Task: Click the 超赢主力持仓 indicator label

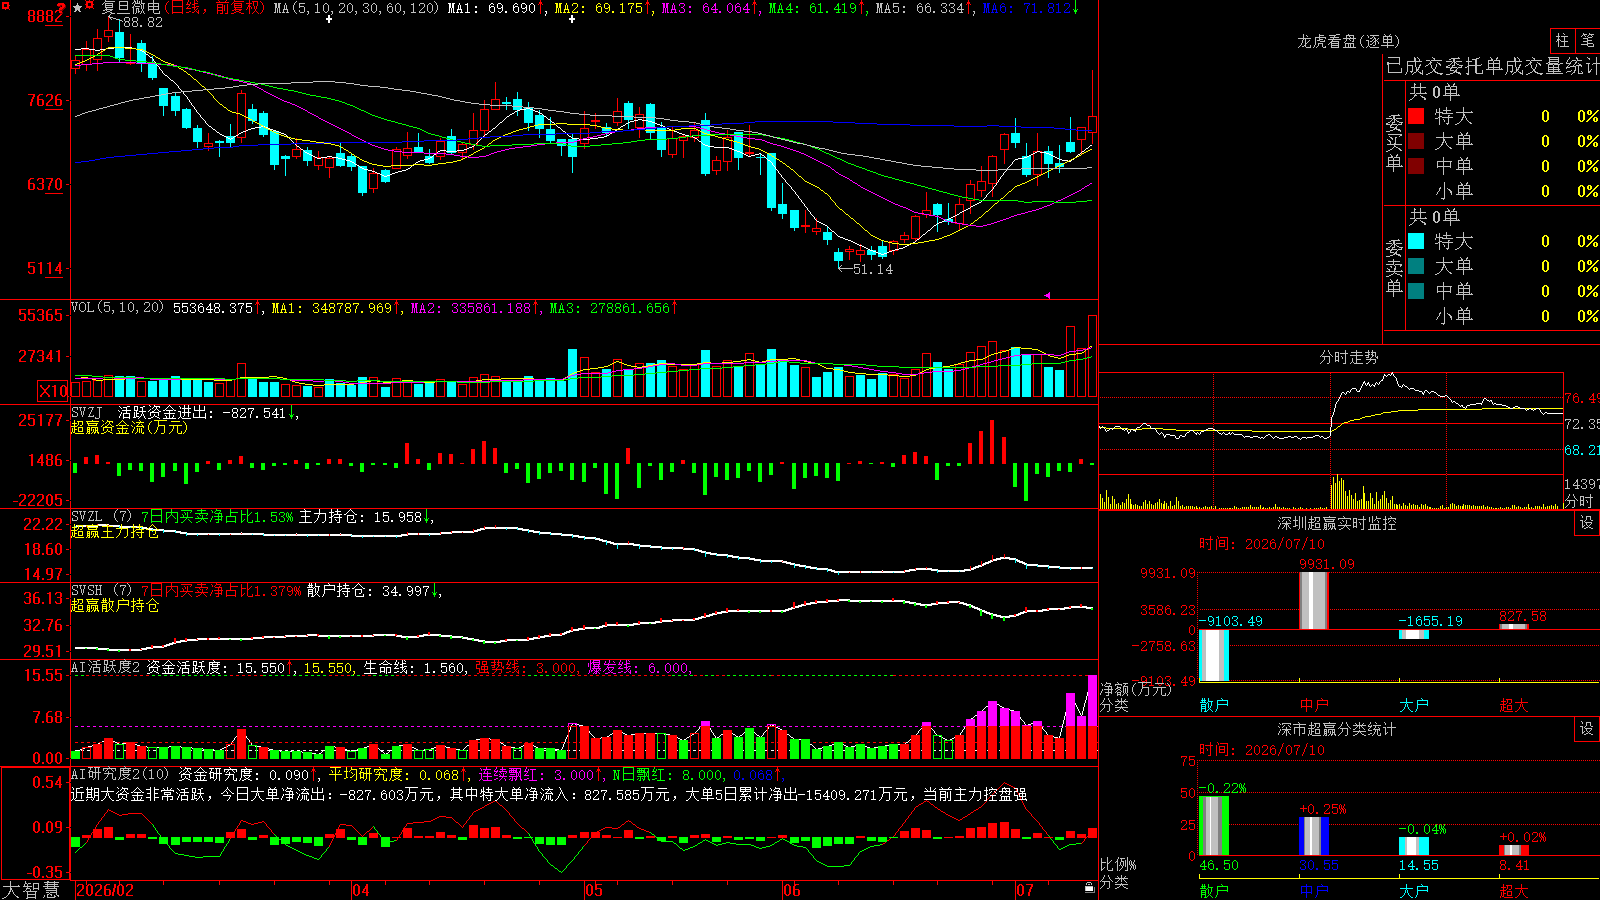Action: [114, 532]
